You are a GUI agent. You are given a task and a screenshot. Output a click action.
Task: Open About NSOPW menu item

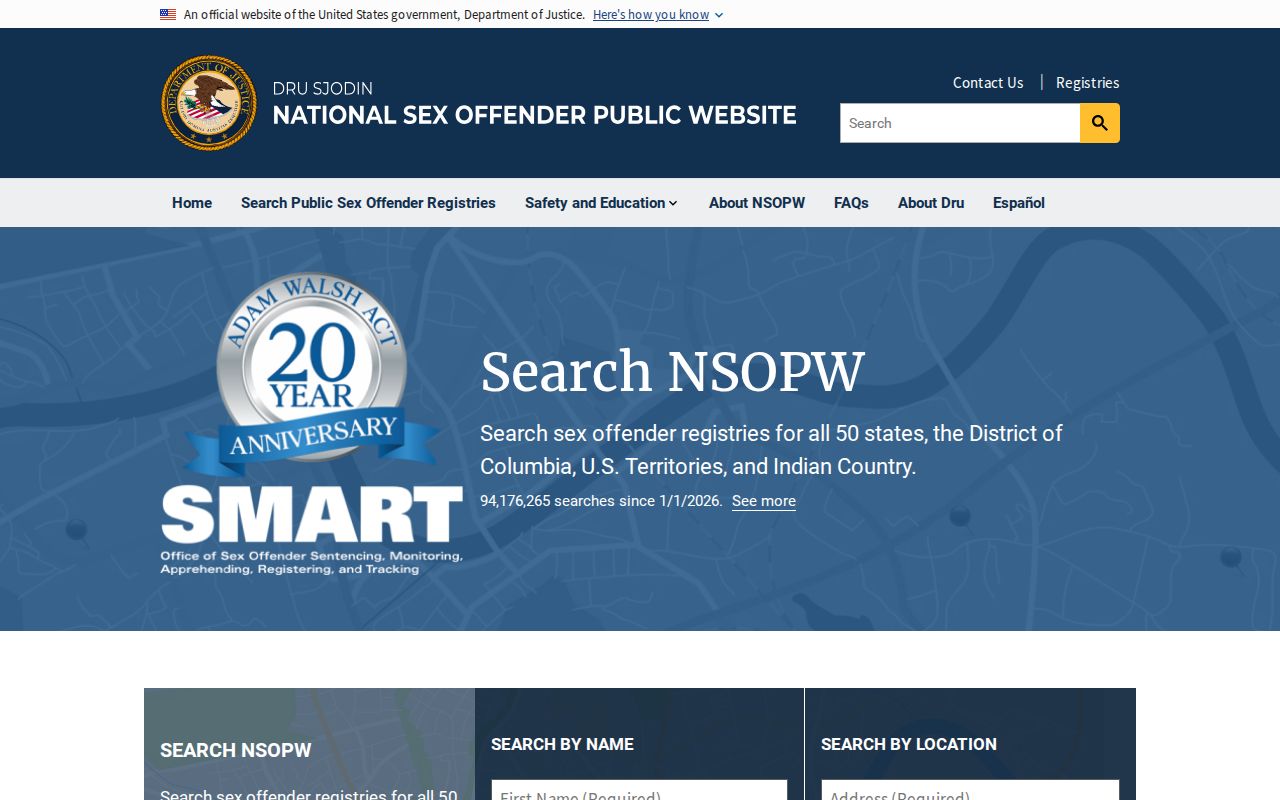coord(757,203)
